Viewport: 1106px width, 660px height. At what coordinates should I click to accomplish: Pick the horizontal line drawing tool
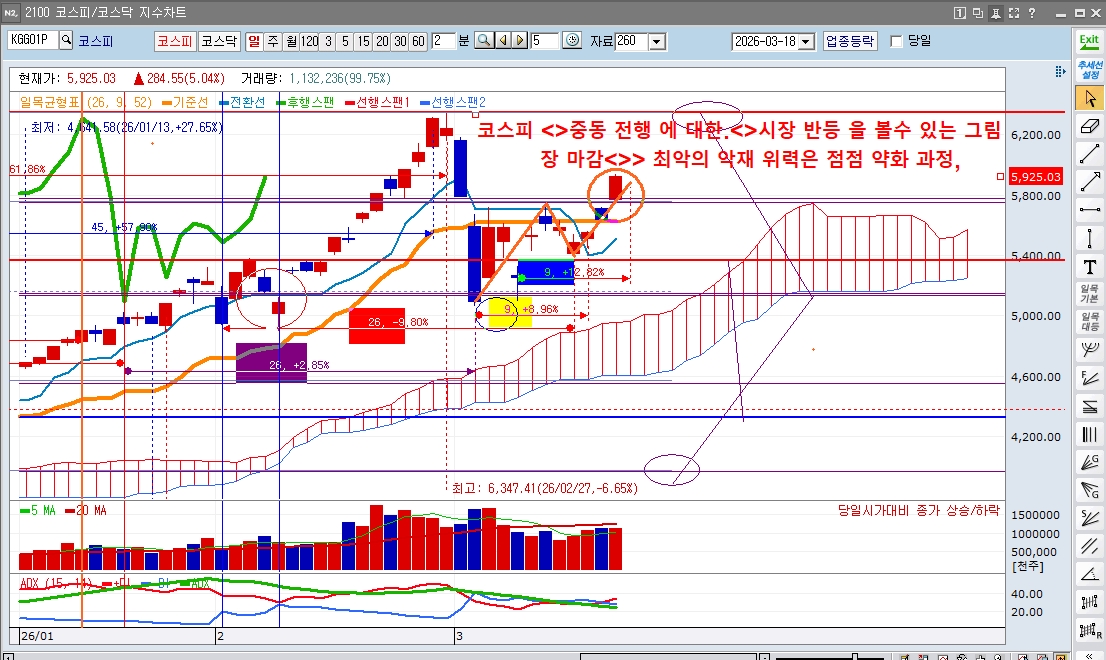coord(1089,210)
